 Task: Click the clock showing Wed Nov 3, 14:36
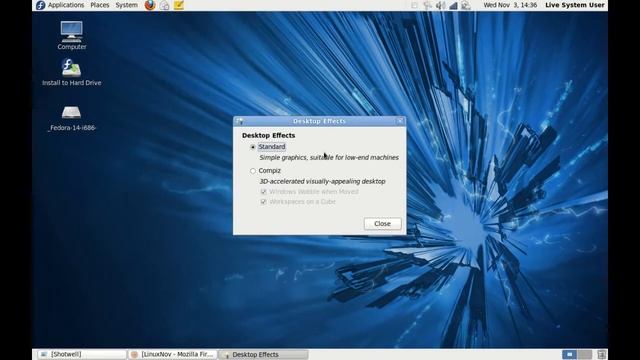tap(510, 5)
